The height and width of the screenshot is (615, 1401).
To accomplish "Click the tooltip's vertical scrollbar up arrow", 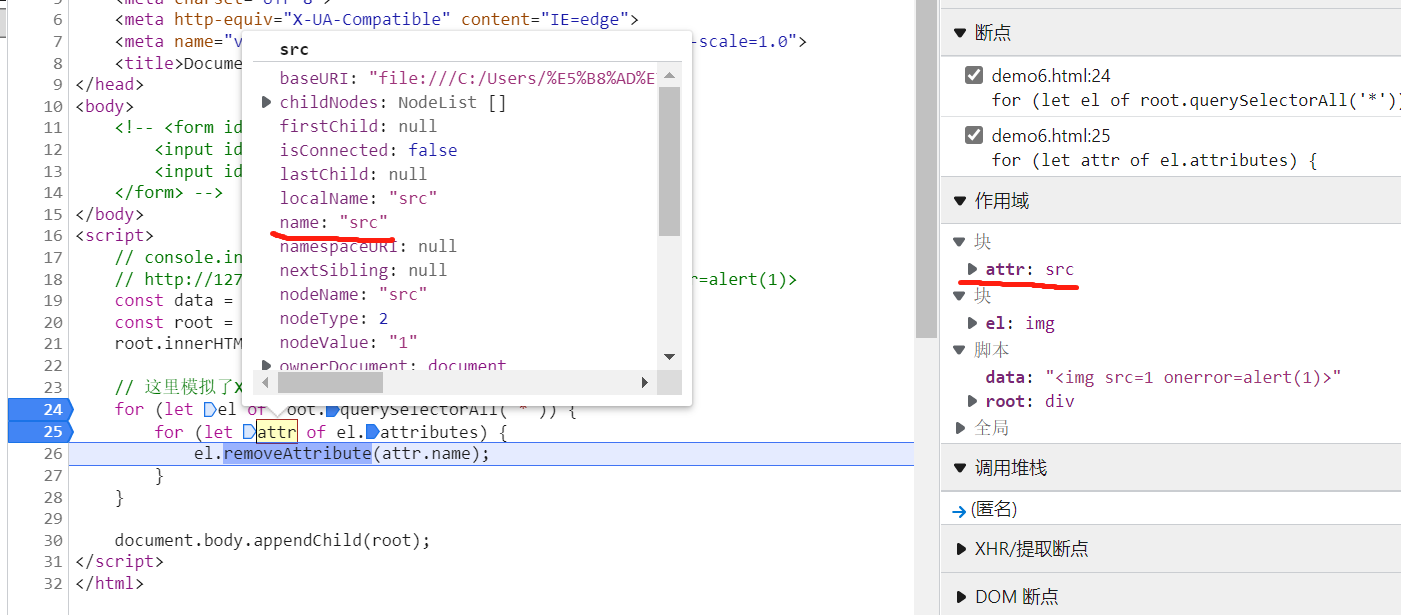I will 670,76.
